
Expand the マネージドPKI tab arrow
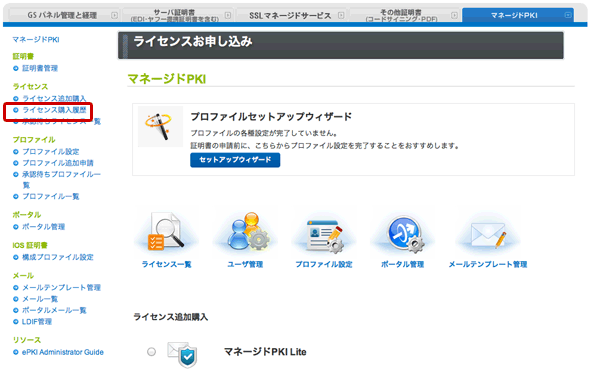(568, 15)
